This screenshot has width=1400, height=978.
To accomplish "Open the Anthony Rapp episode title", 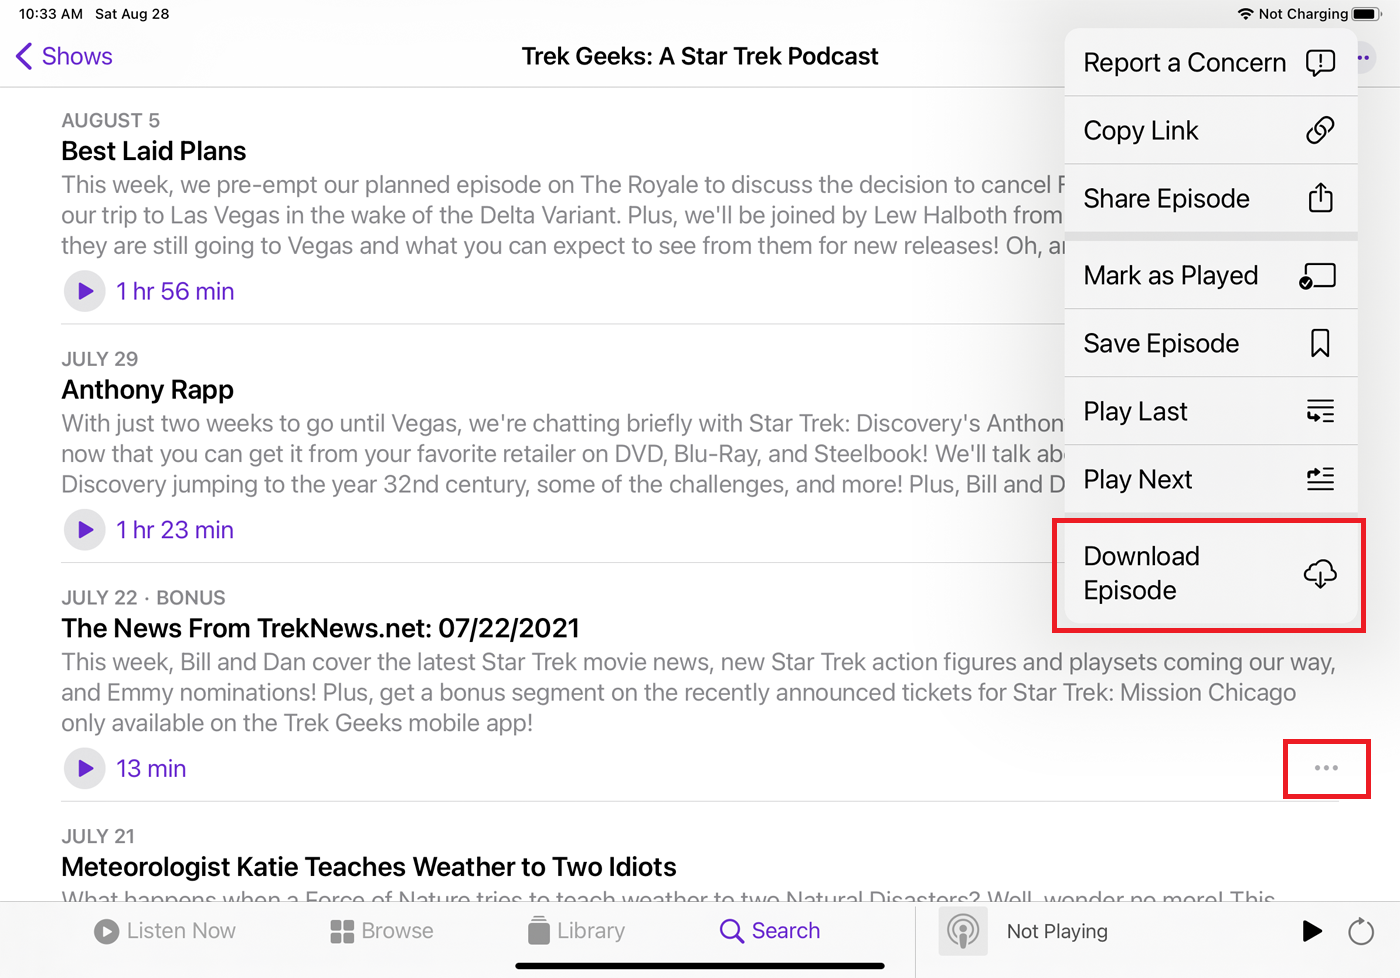I will click(x=148, y=390).
